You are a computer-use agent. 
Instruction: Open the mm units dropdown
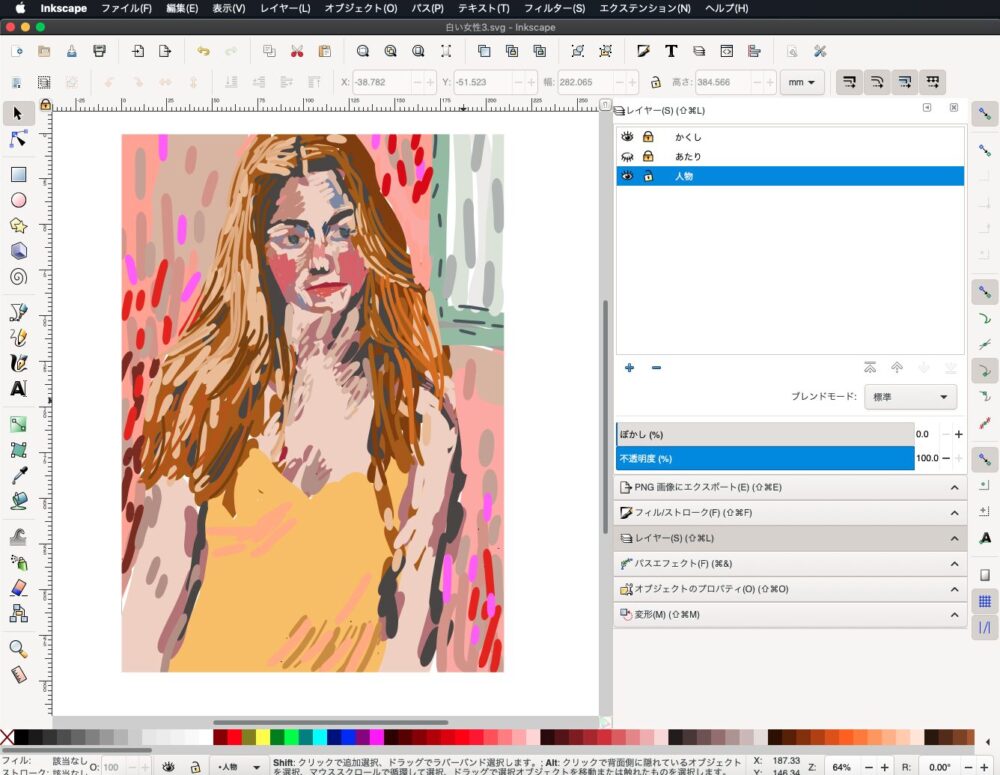click(801, 82)
